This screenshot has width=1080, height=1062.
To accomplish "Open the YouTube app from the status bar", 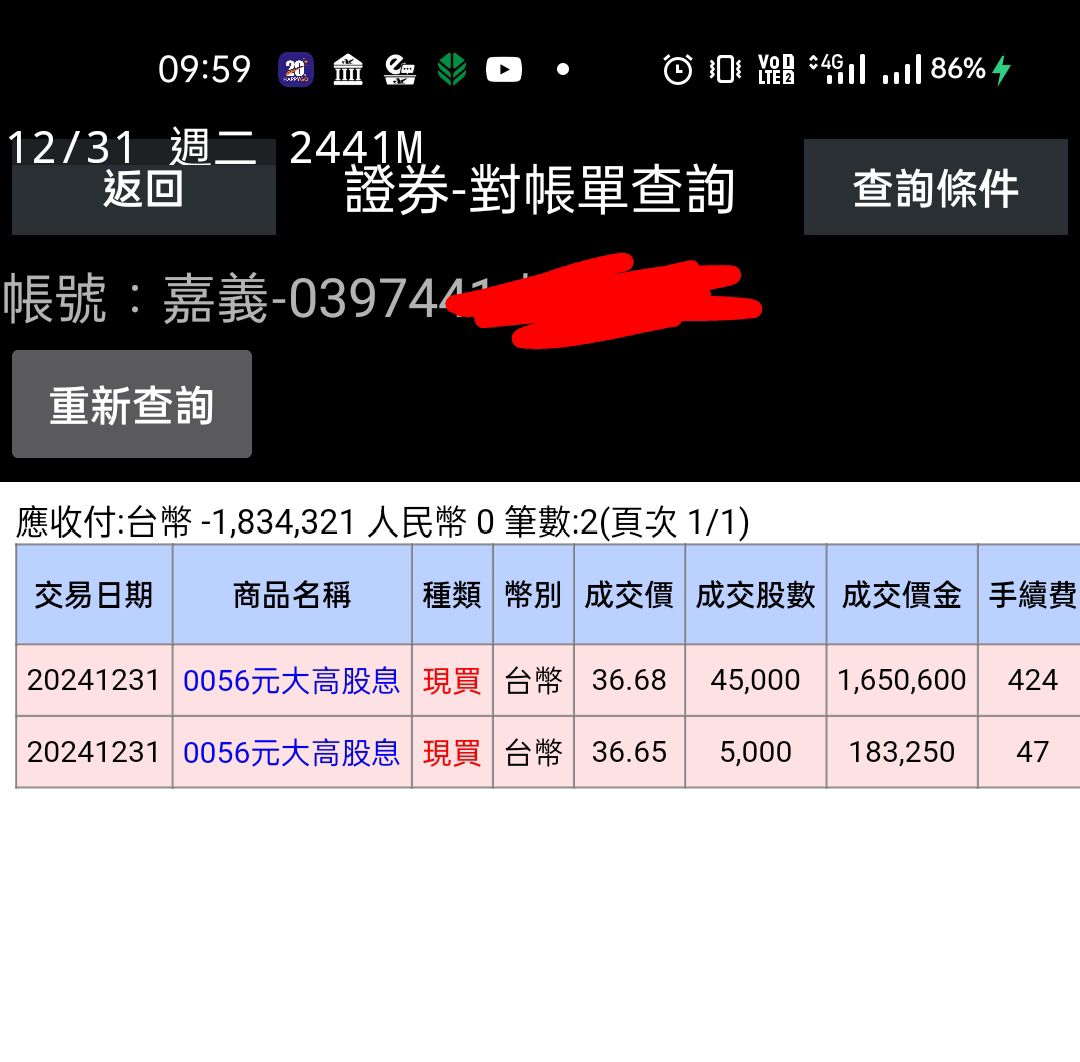I will 504,70.
